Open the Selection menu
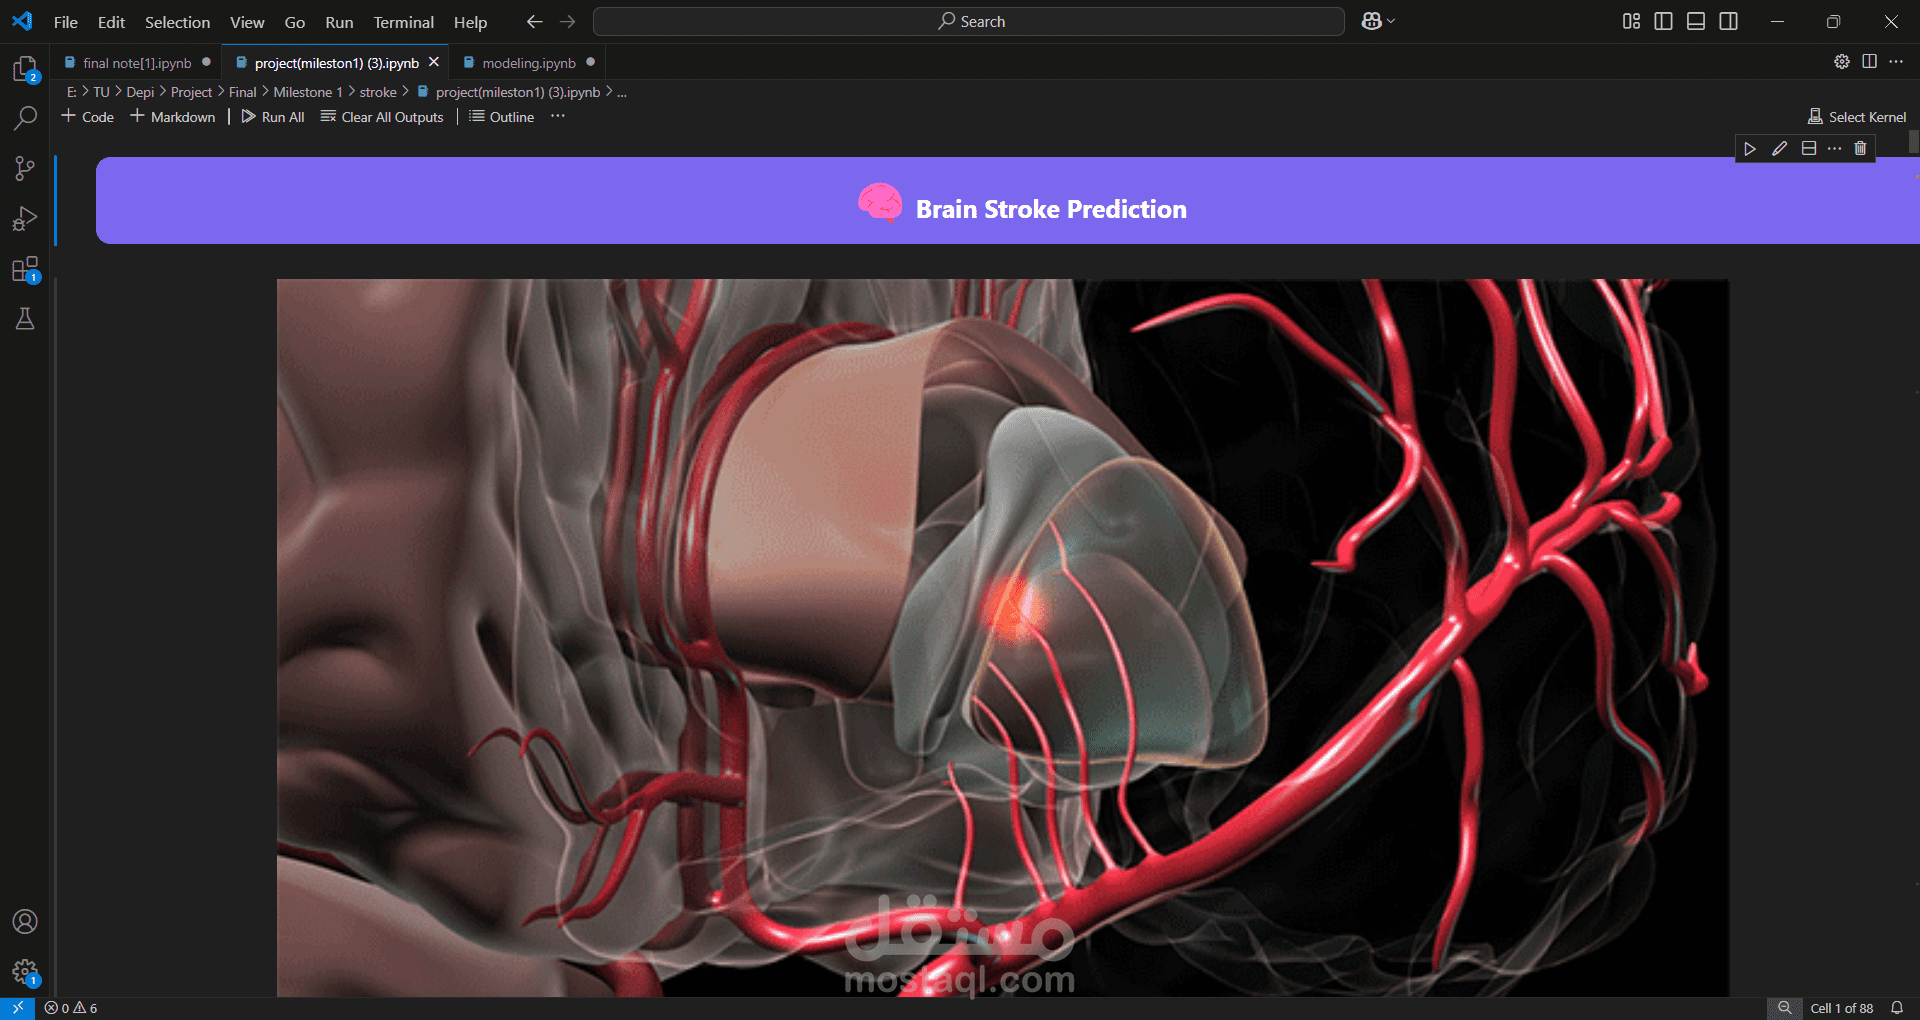 (x=177, y=22)
